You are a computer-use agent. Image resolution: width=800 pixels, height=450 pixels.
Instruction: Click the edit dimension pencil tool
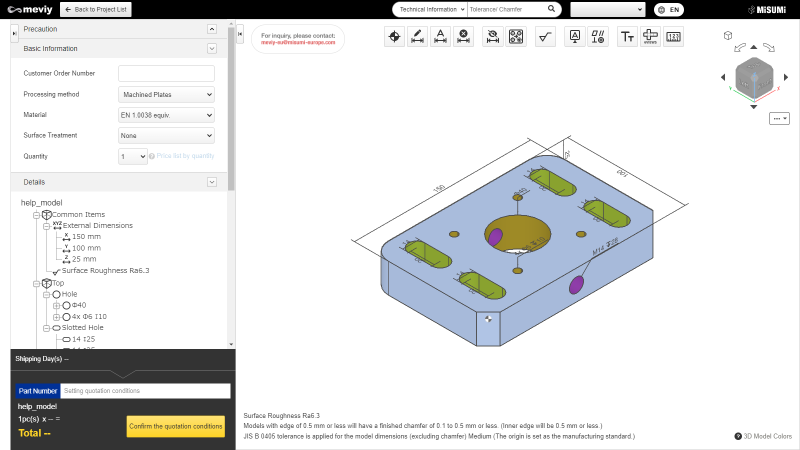pyautogui.click(x=417, y=37)
